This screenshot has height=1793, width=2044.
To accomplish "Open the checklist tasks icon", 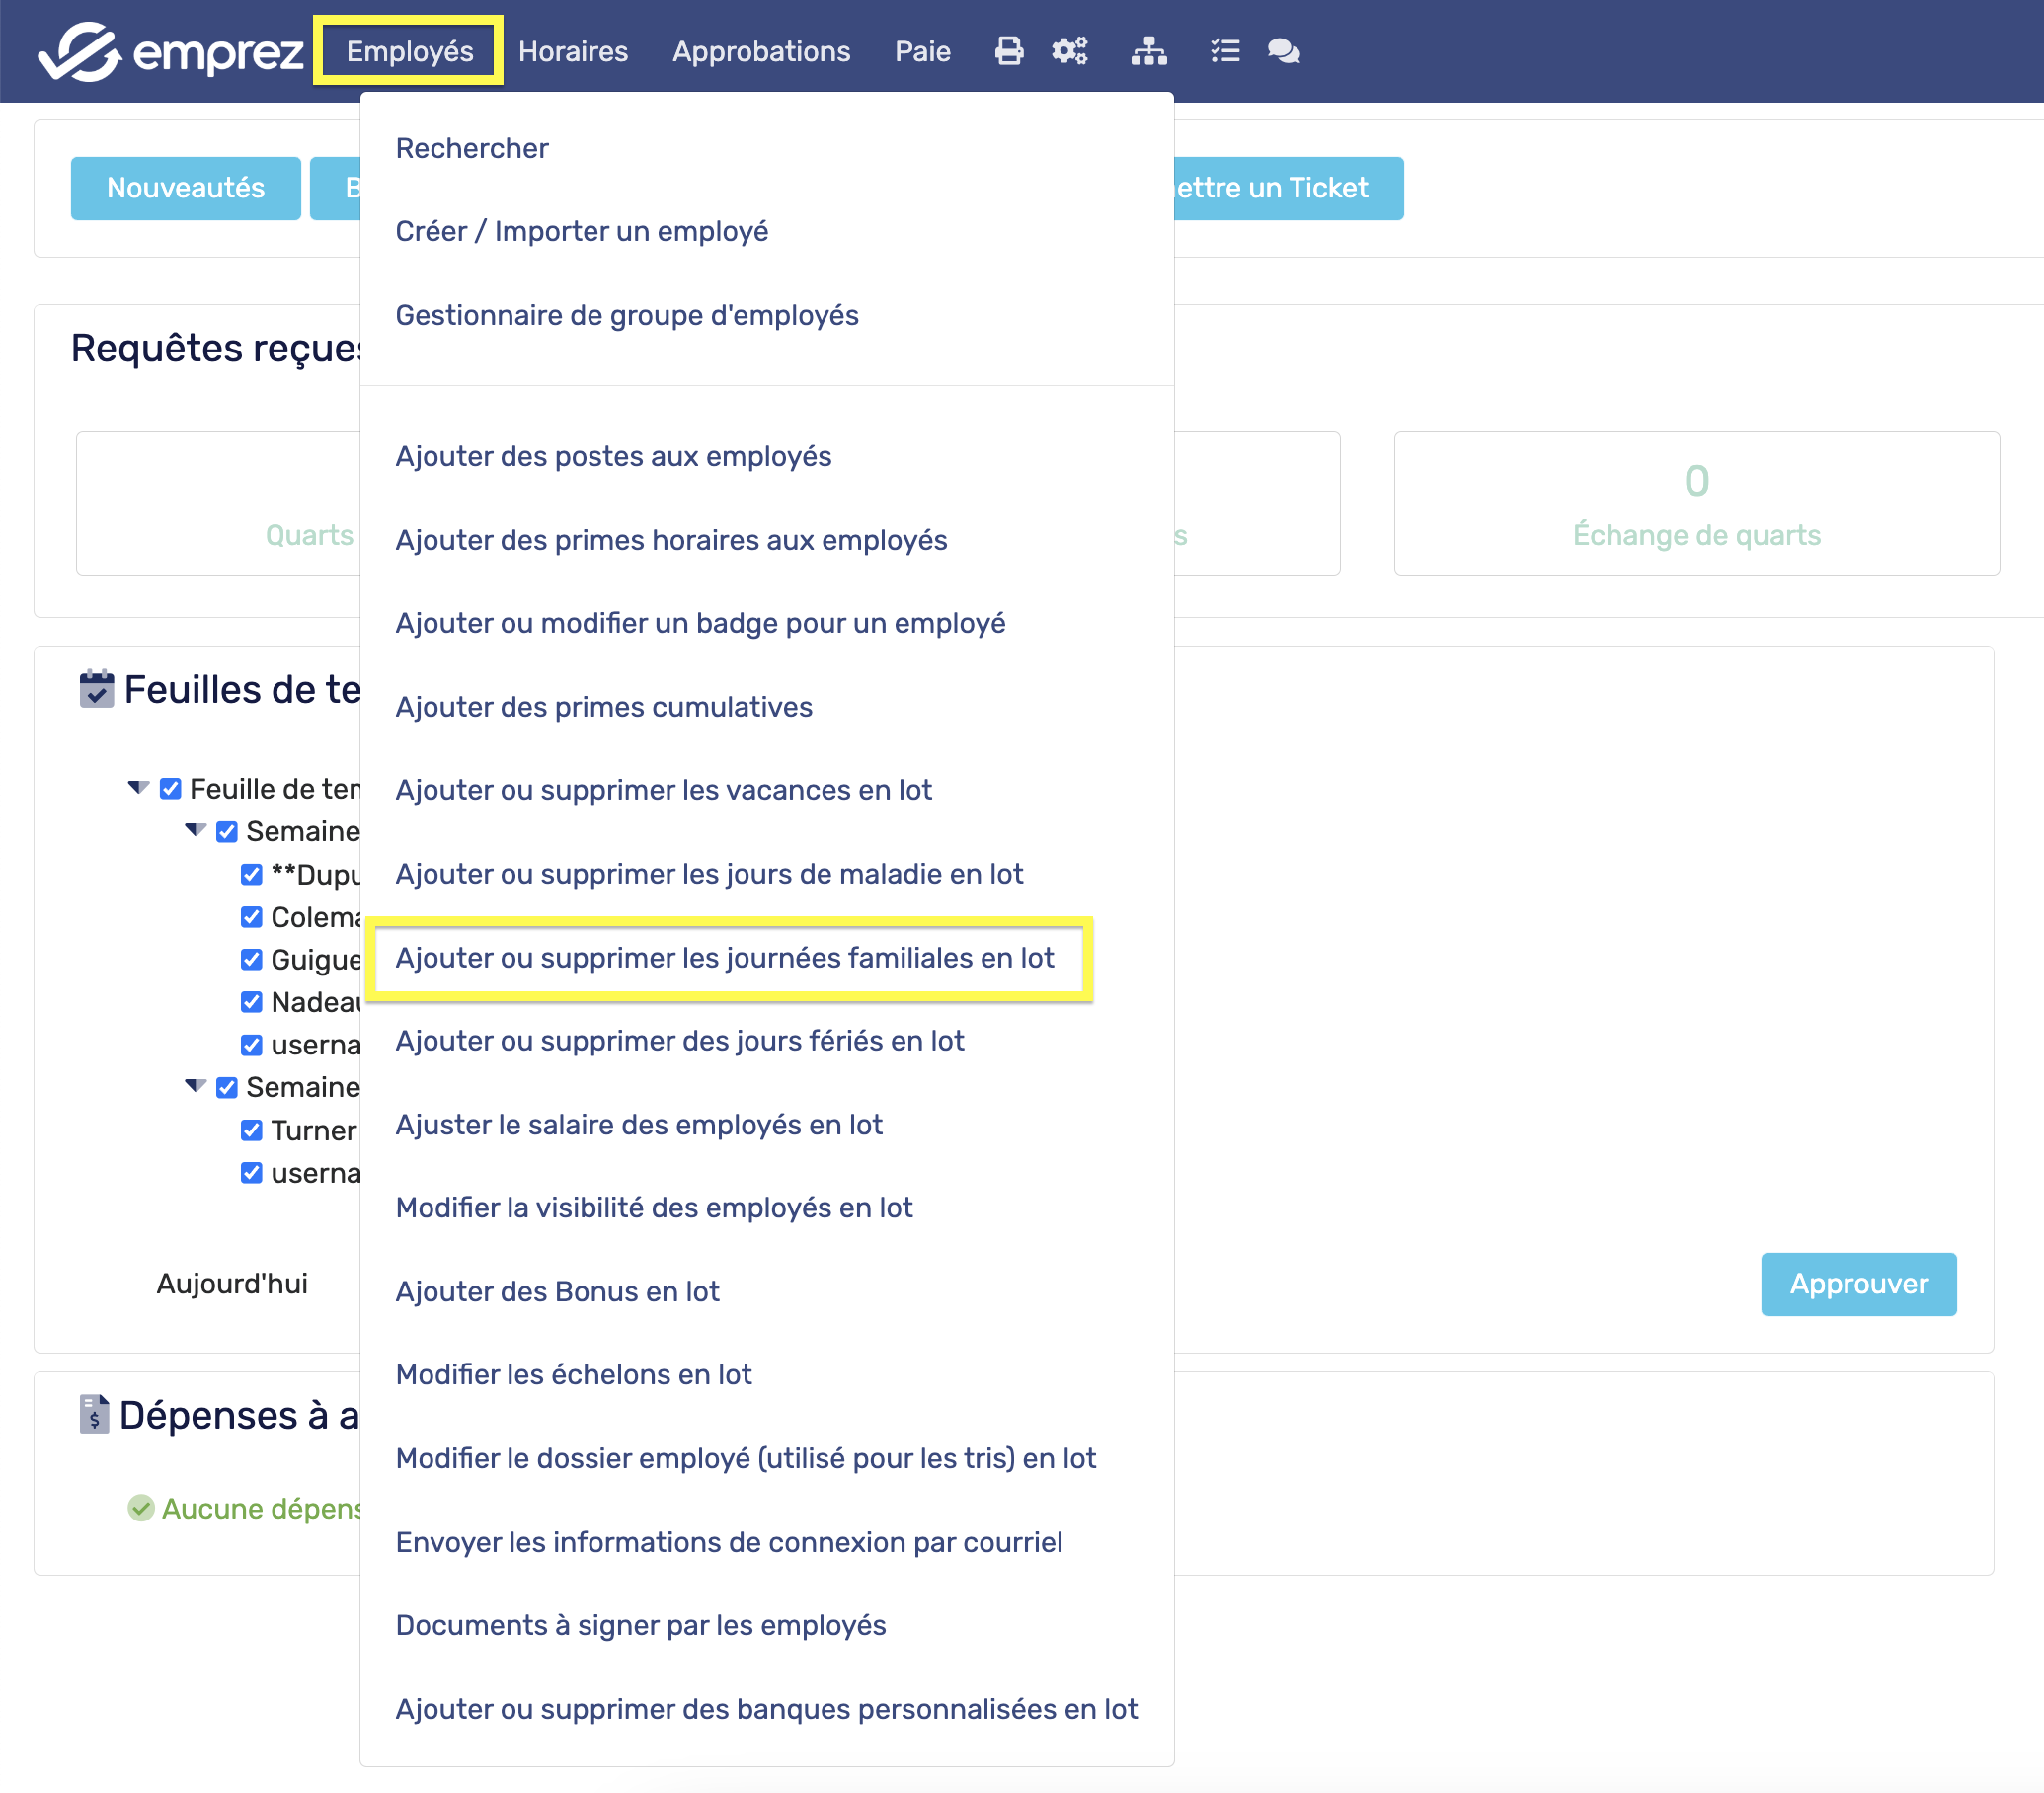I will pos(1224,51).
